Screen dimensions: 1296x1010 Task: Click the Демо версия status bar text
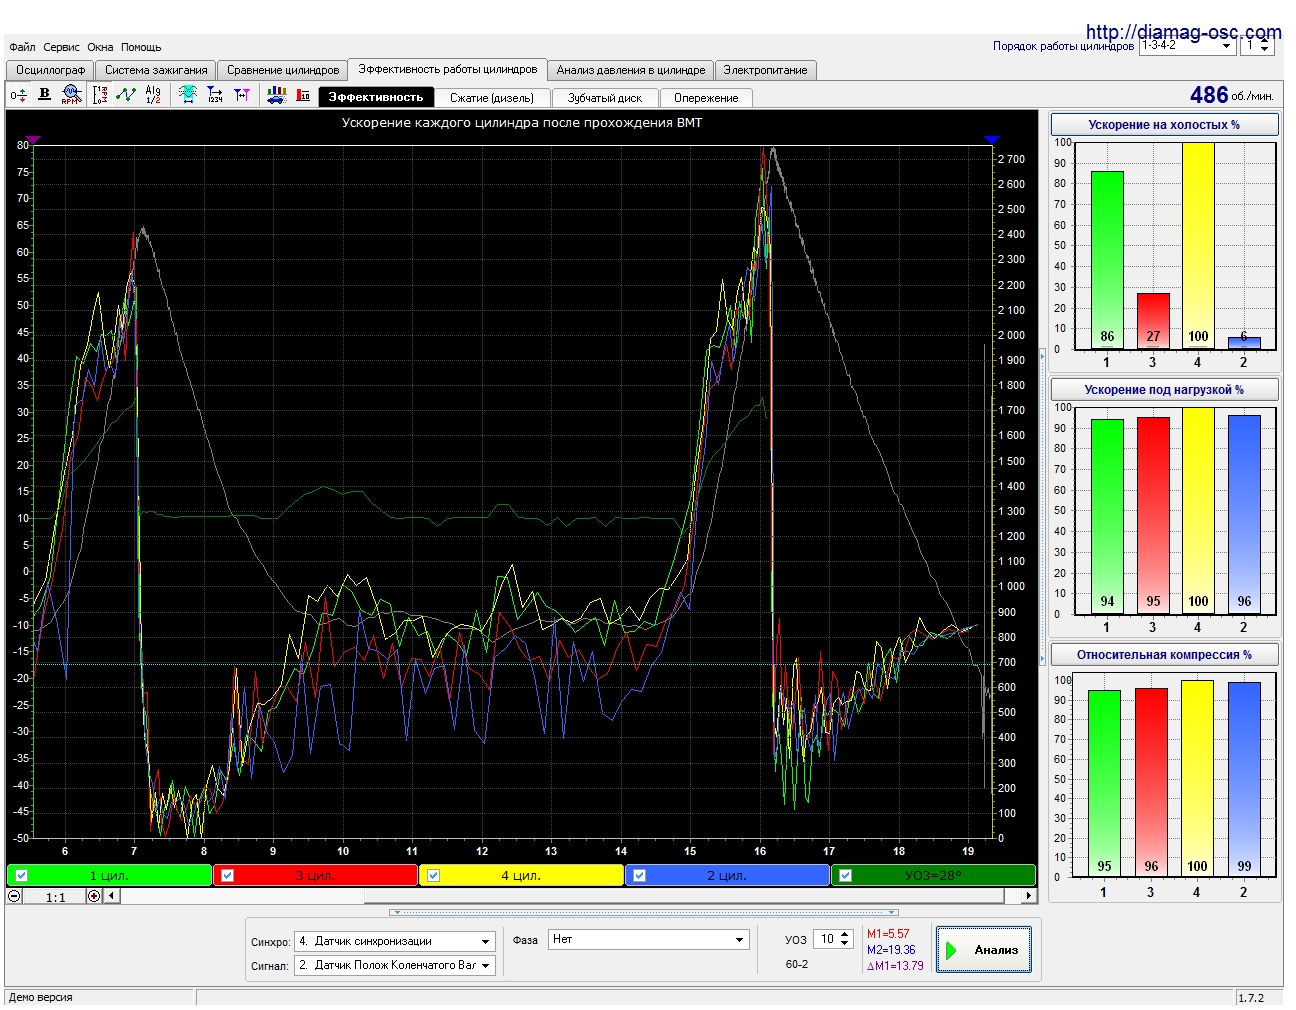coord(41,997)
